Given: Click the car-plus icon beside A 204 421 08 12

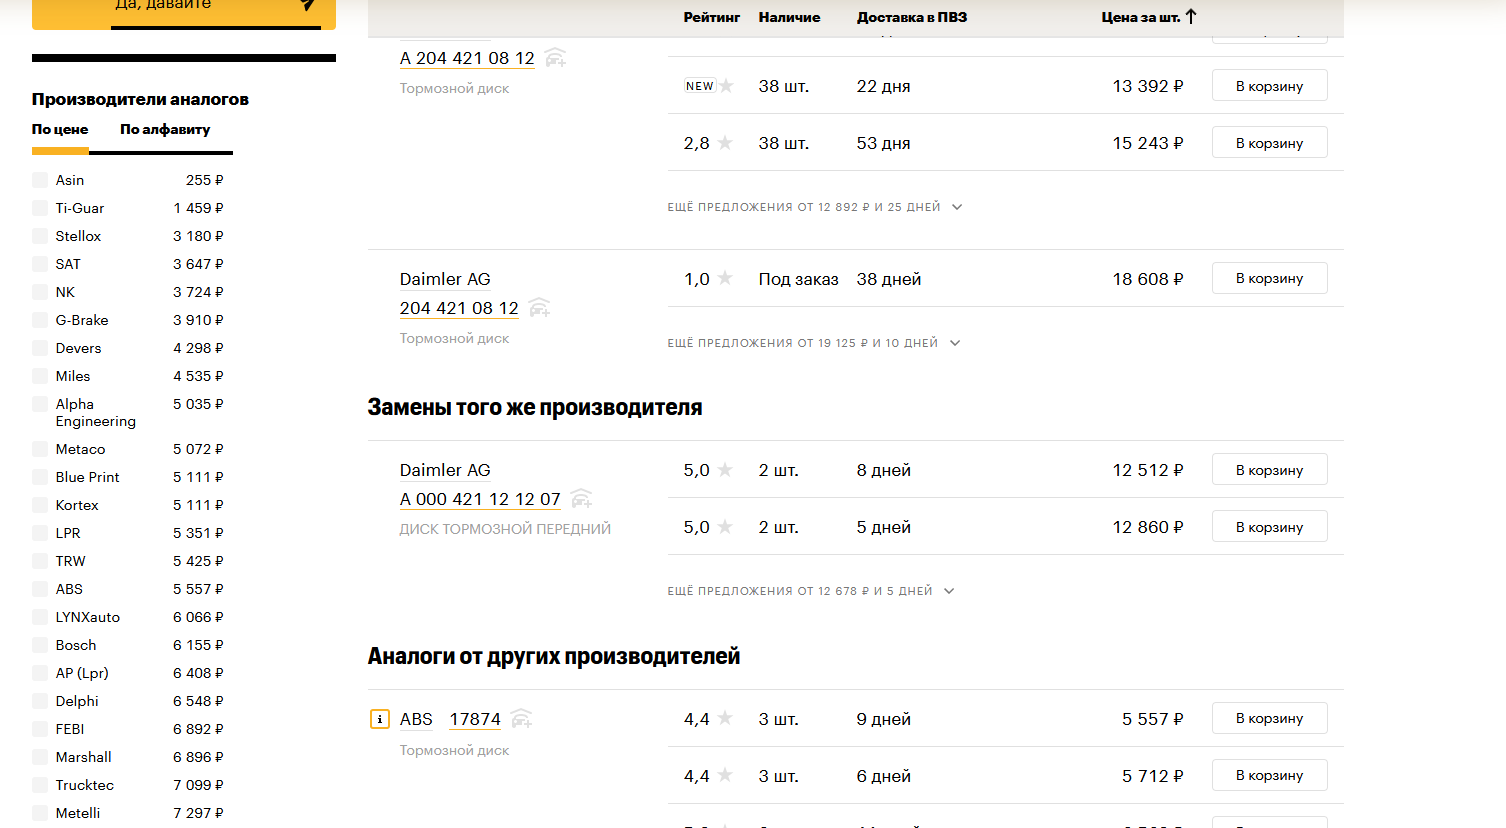Looking at the screenshot, I should point(555,58).
